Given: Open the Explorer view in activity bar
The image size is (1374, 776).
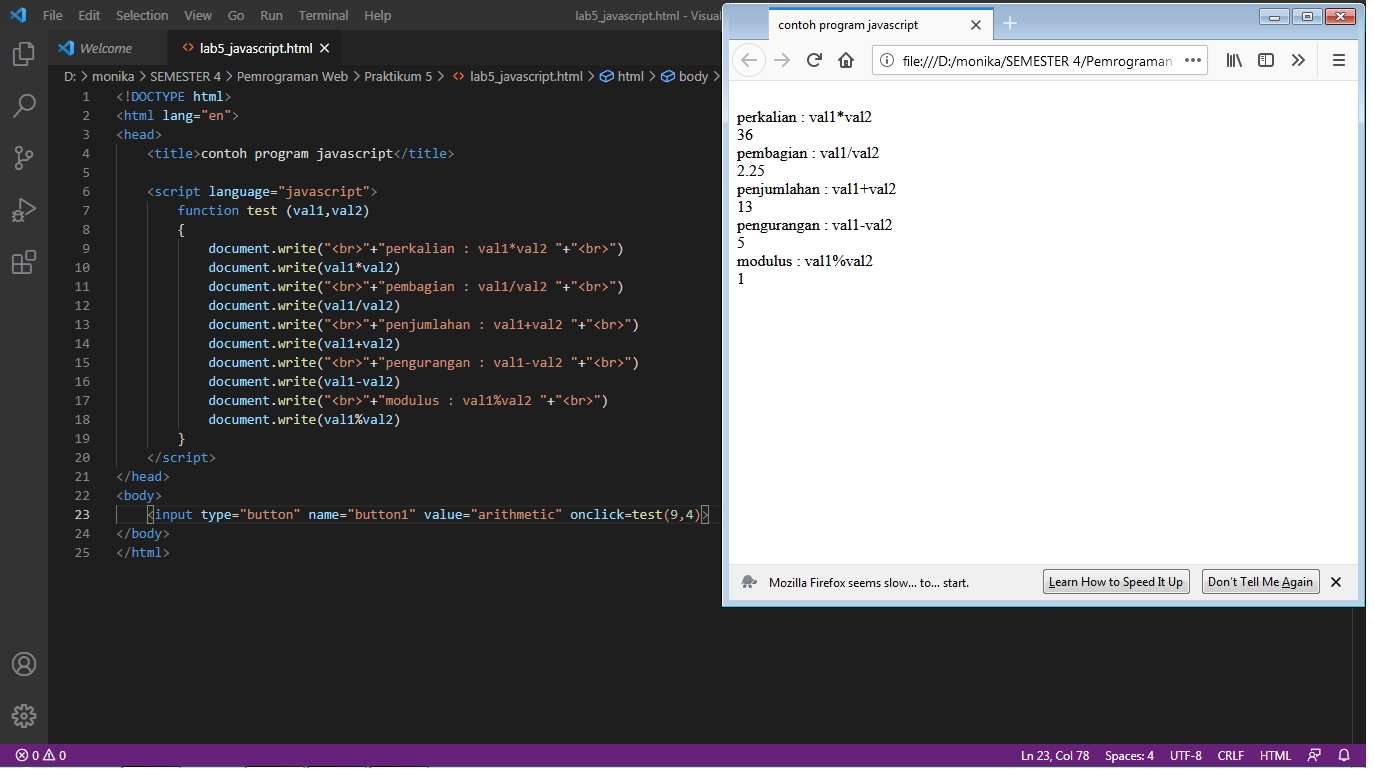Looking at the screenshot, I should click(24, 54).
